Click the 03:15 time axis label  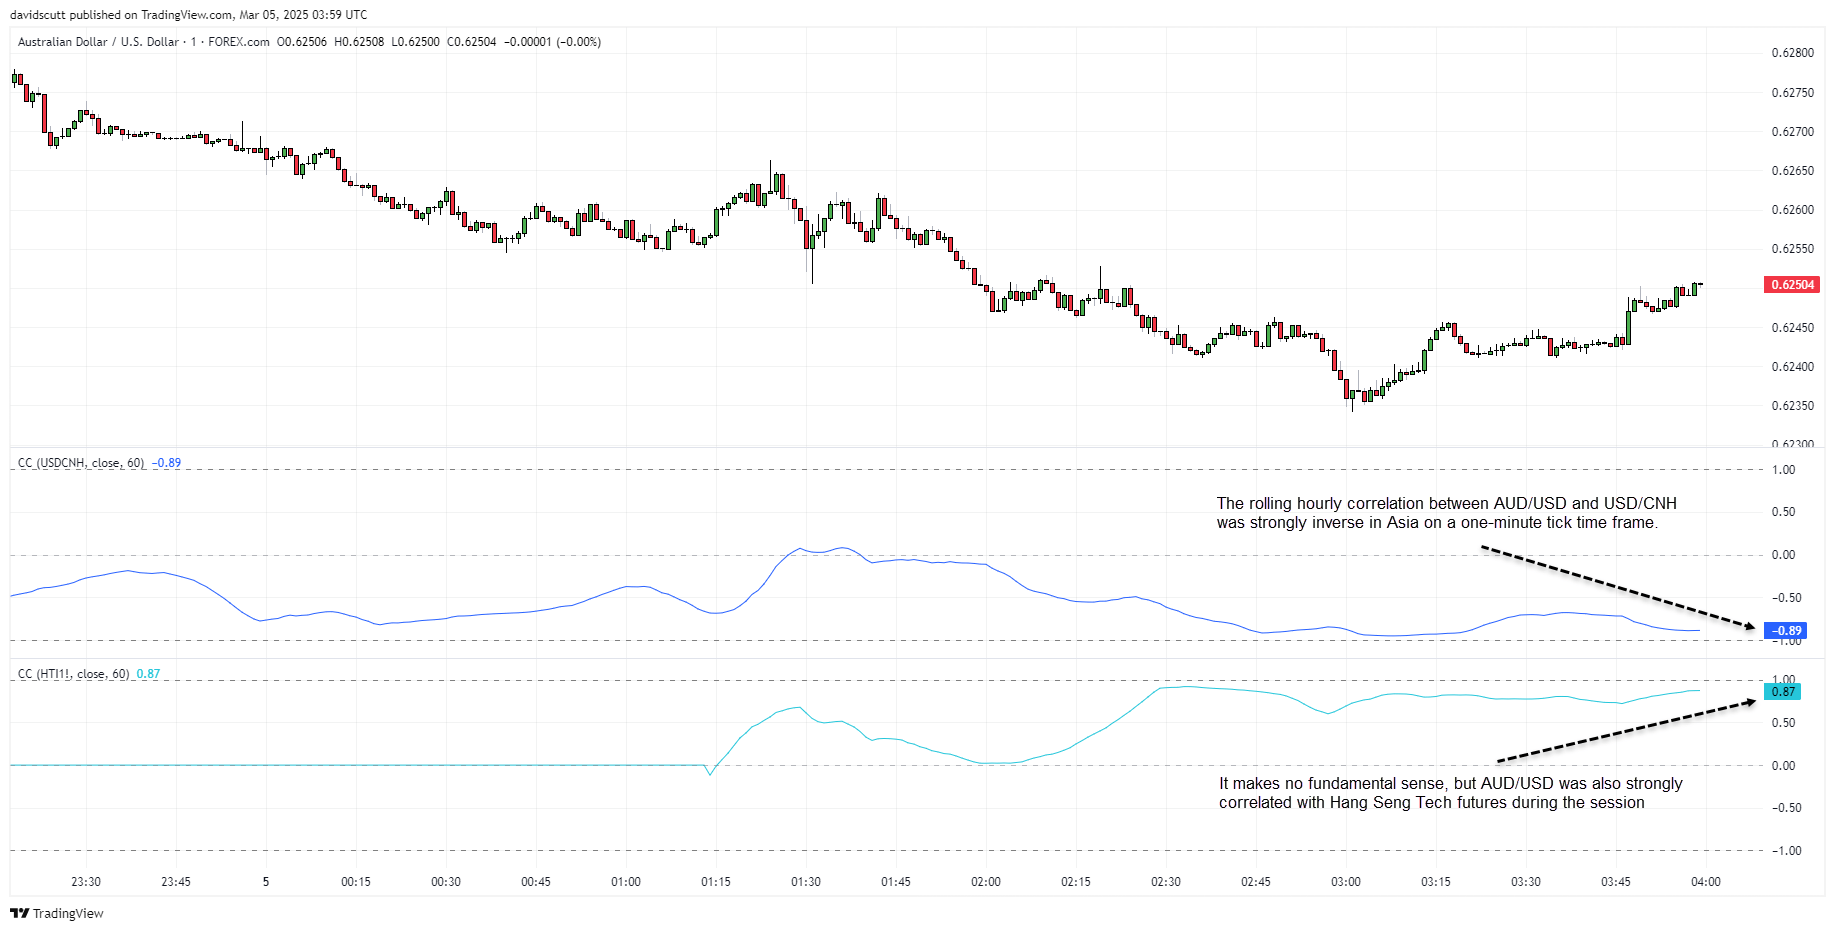pyautogui.click(x=1436, y=882)
